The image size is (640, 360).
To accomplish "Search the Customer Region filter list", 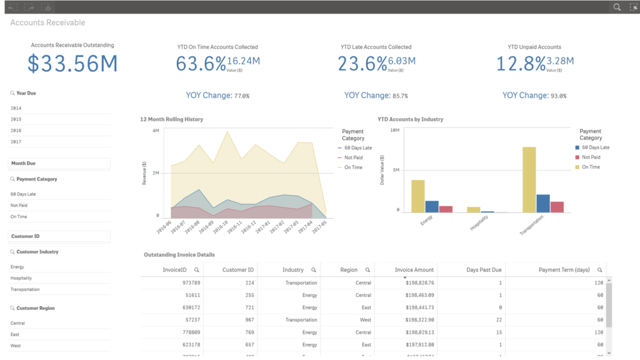I will (x=13, y=308).
